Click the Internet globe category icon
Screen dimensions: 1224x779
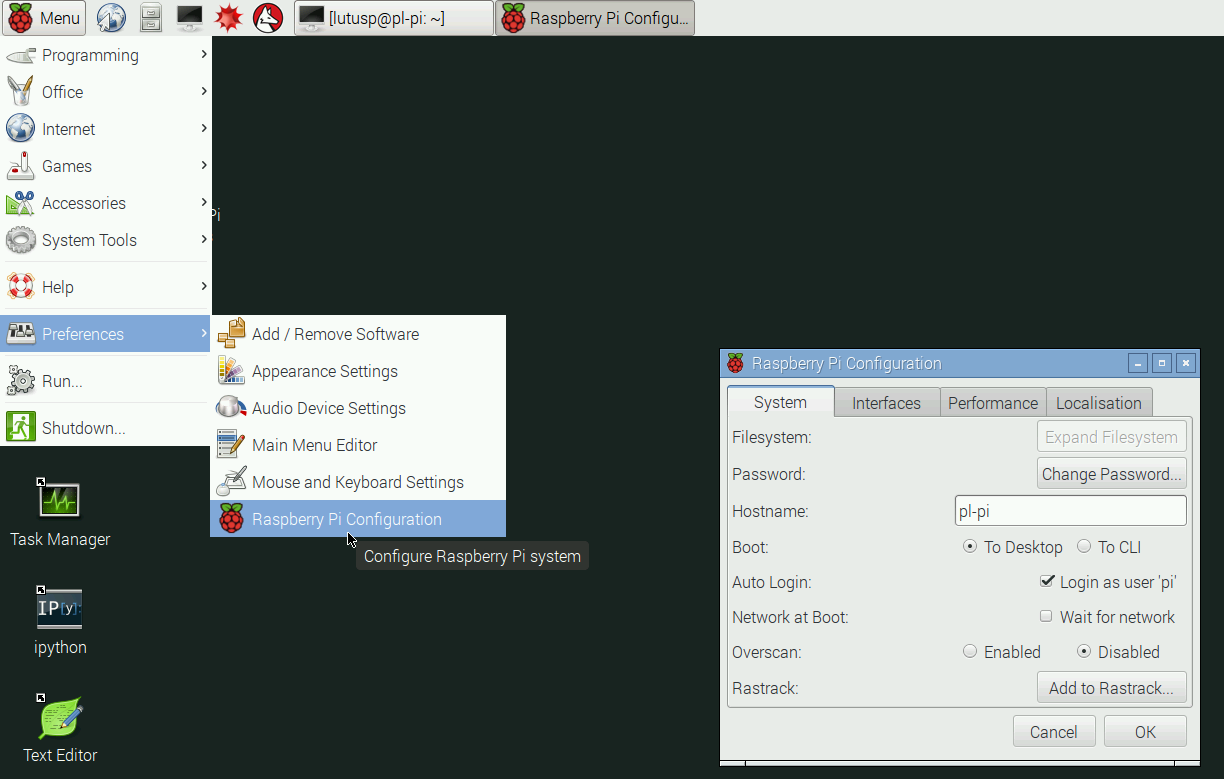[x=21, y=129]
